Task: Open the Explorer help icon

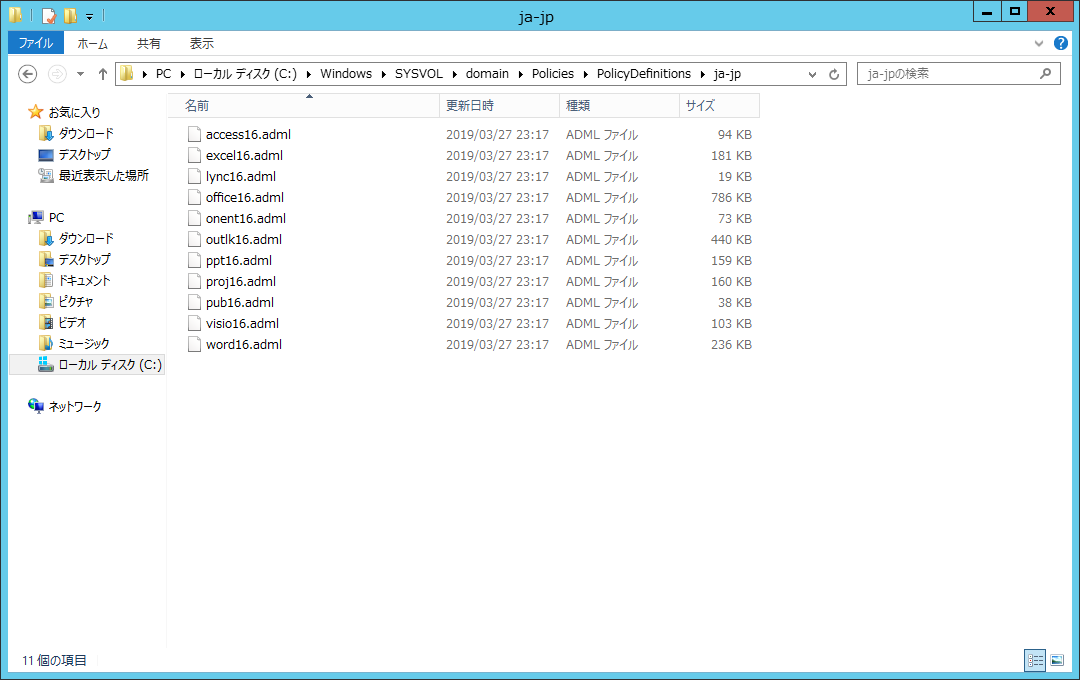Action: (1061, 43)
